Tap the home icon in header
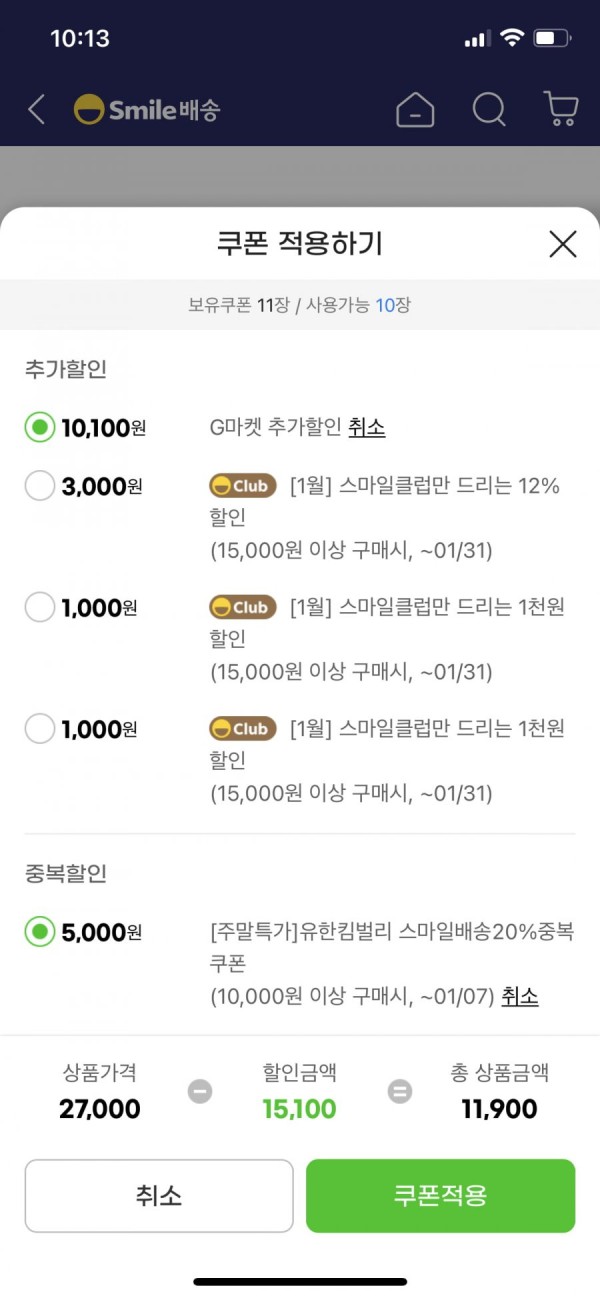Image resolution: width=600 pixels, height=1298 pixels. click(415, 109)
